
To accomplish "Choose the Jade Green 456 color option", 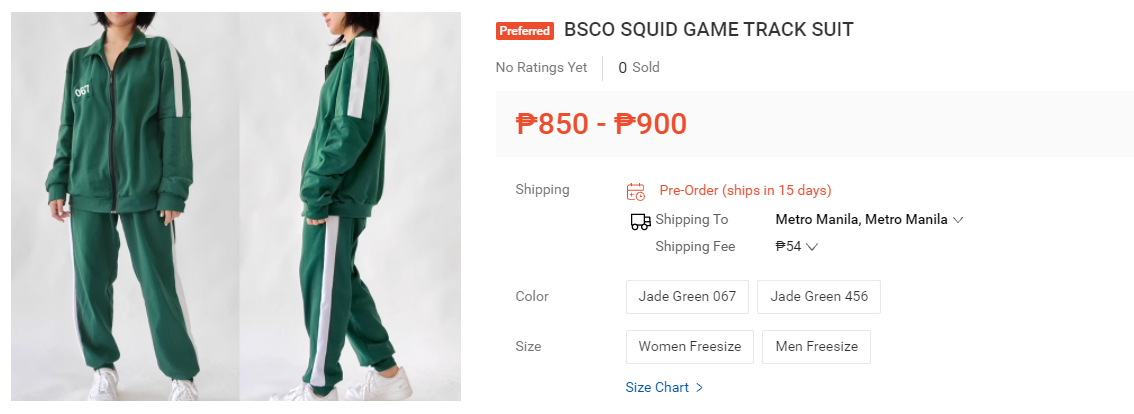I will tap(818, 297).
